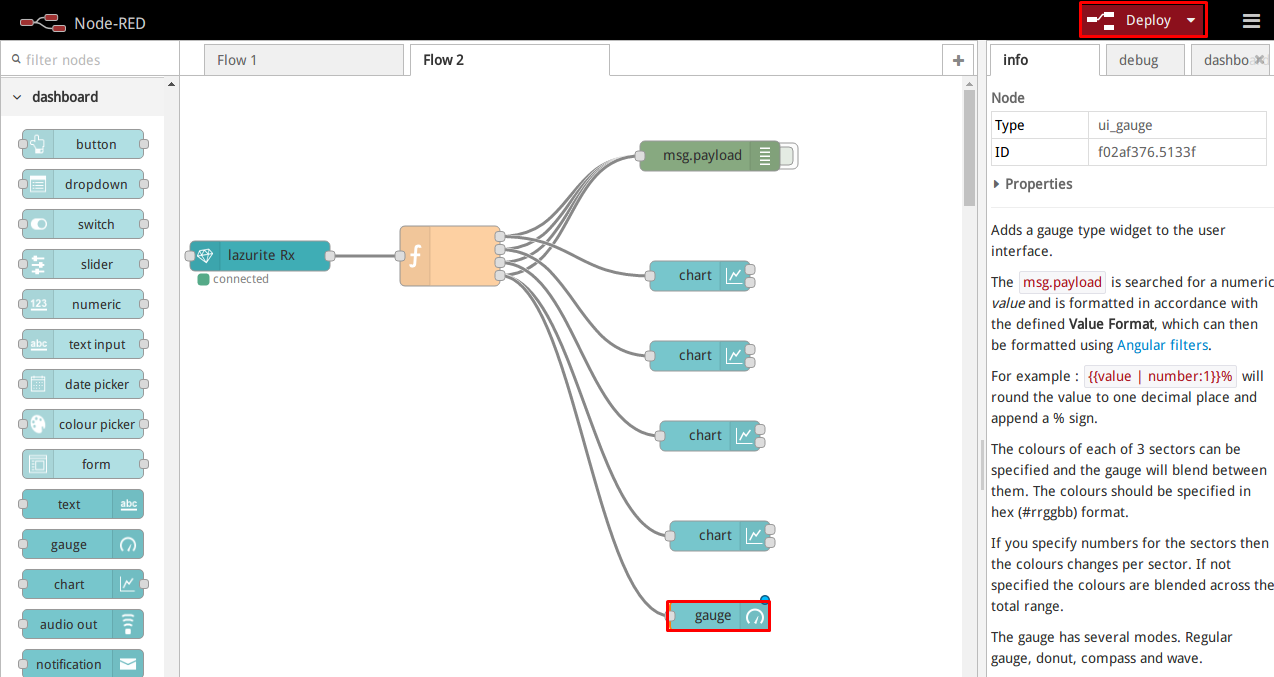Click the lazurite Rx node output port
1274x677 pixels.
(331, 255)
